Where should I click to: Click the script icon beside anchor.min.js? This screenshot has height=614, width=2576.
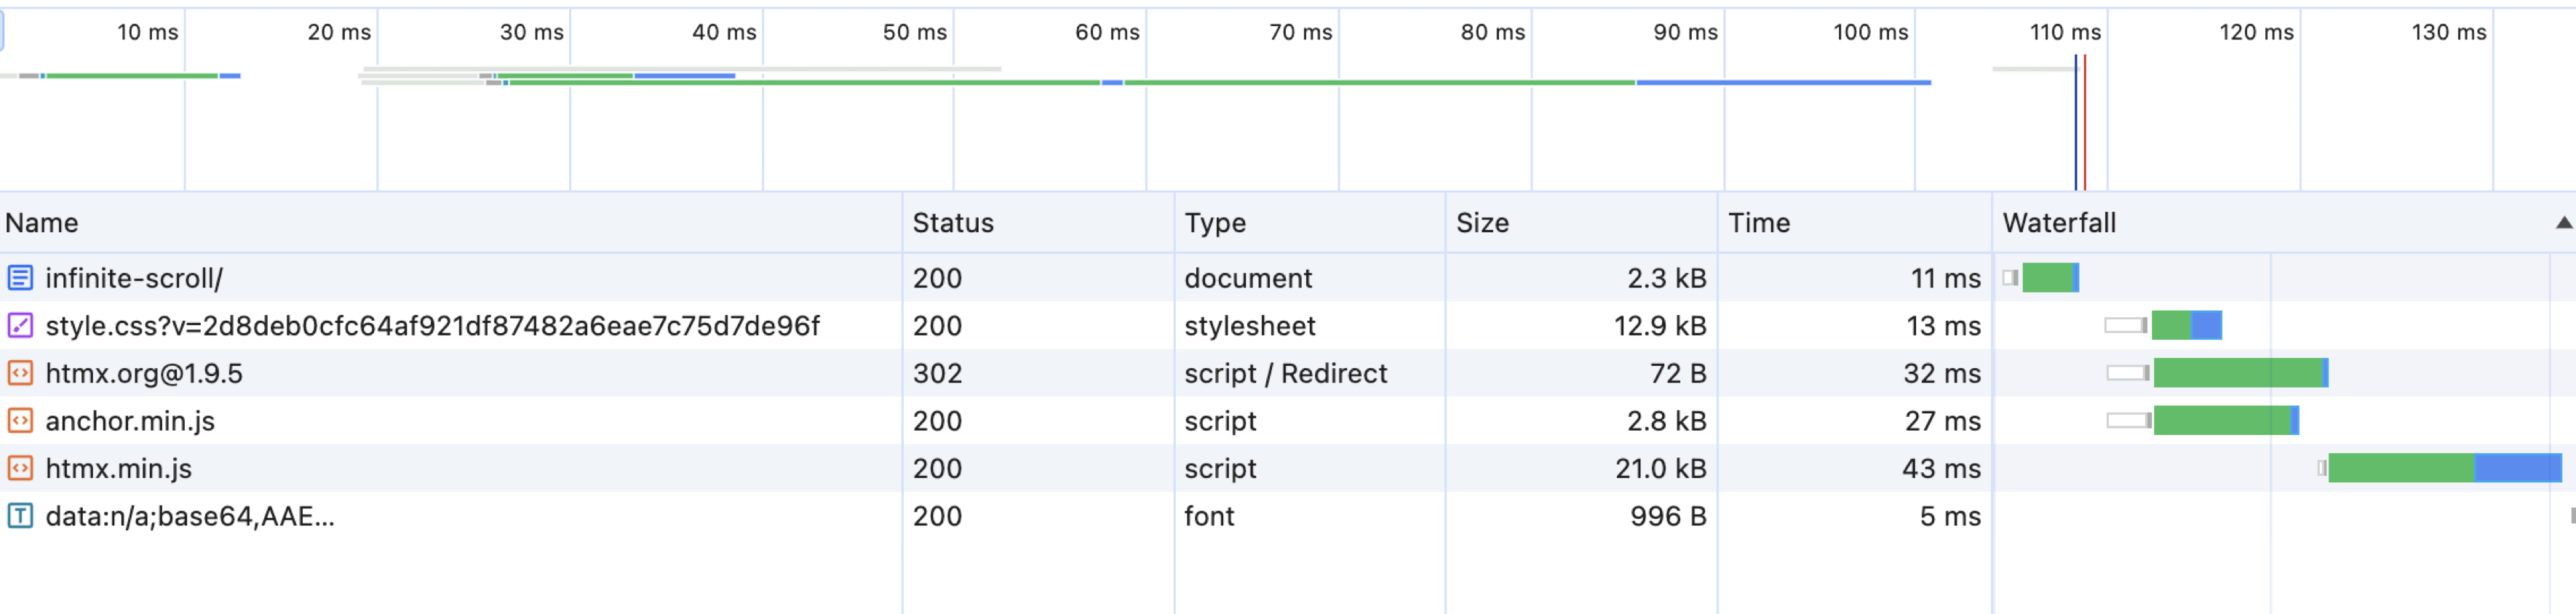20,421
